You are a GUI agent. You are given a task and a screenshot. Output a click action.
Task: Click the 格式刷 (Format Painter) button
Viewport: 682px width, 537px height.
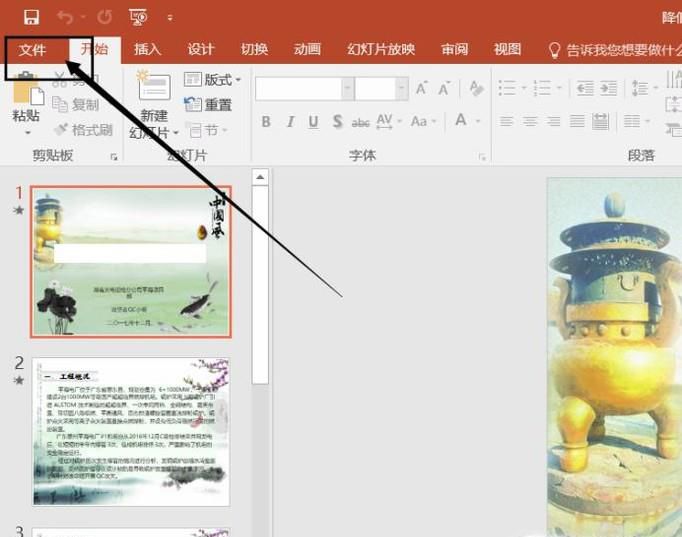(83, 130)
